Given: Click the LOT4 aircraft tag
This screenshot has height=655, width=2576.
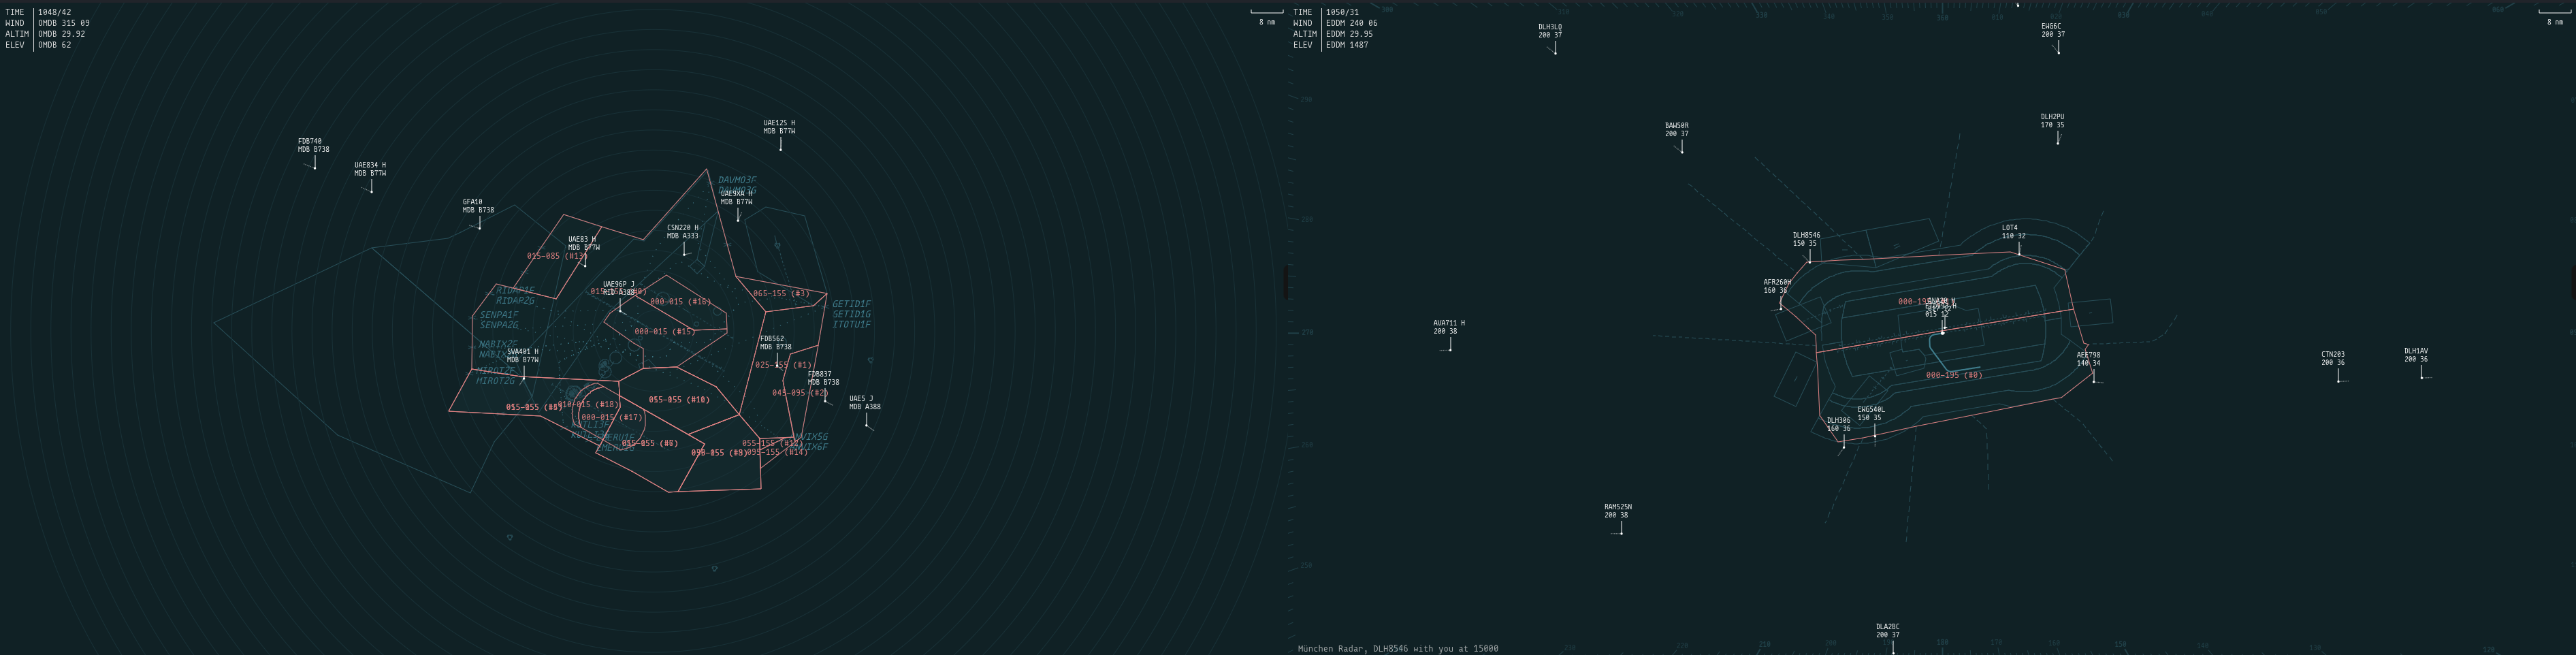Looking at the screenshot, I should tap(2014, 232).
